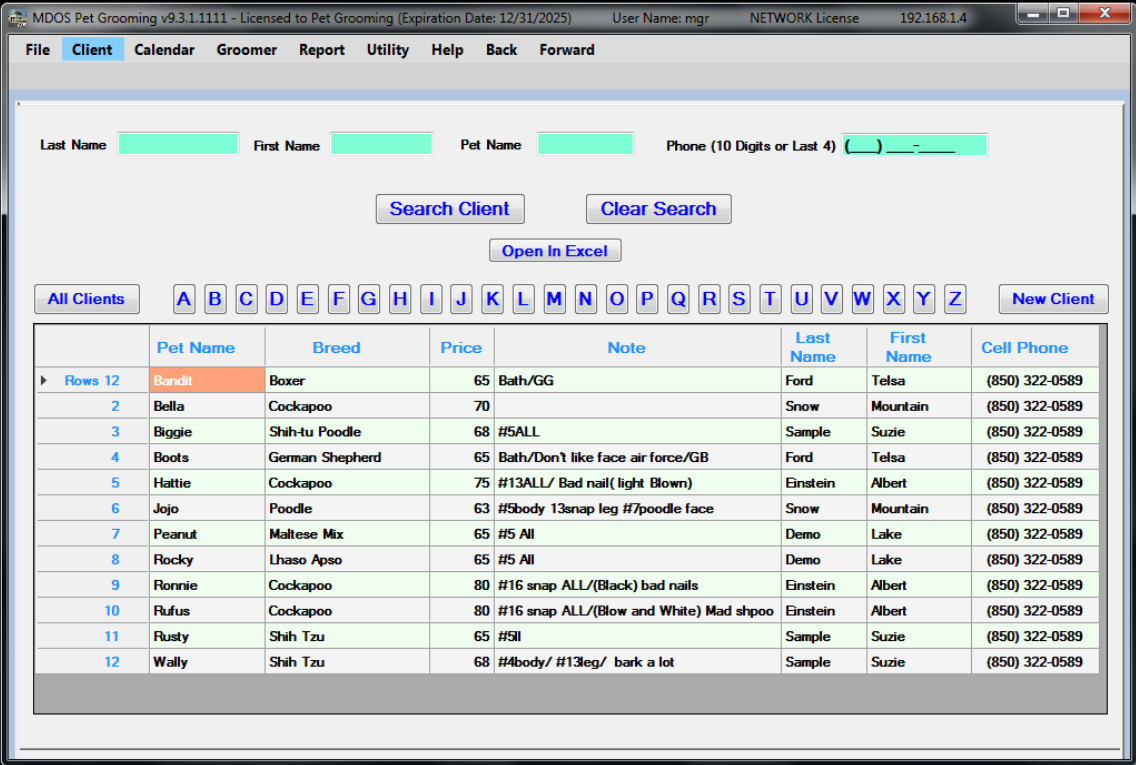The width and height of the screenshot is (1136, 765).
Task: Open the Report menu
Action: 321,49
